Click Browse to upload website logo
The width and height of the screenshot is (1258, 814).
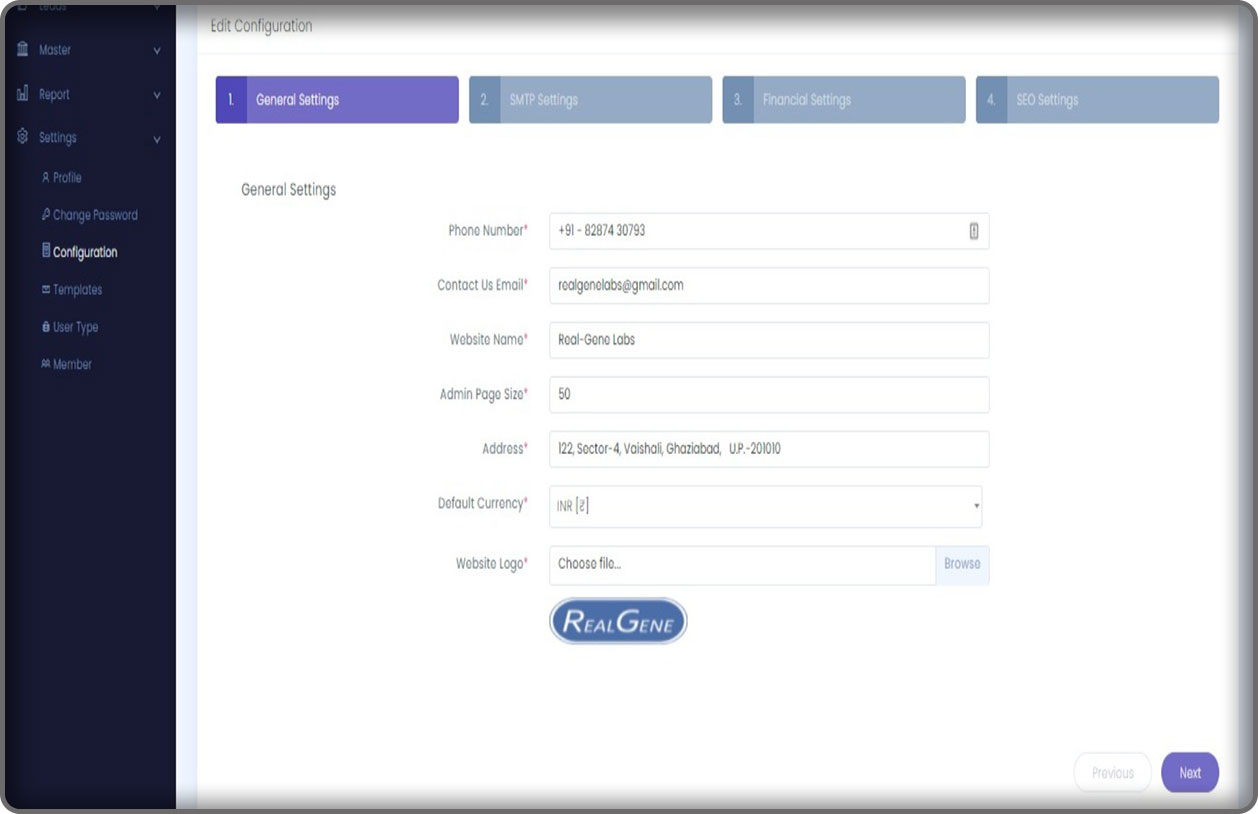pos(962,564)
